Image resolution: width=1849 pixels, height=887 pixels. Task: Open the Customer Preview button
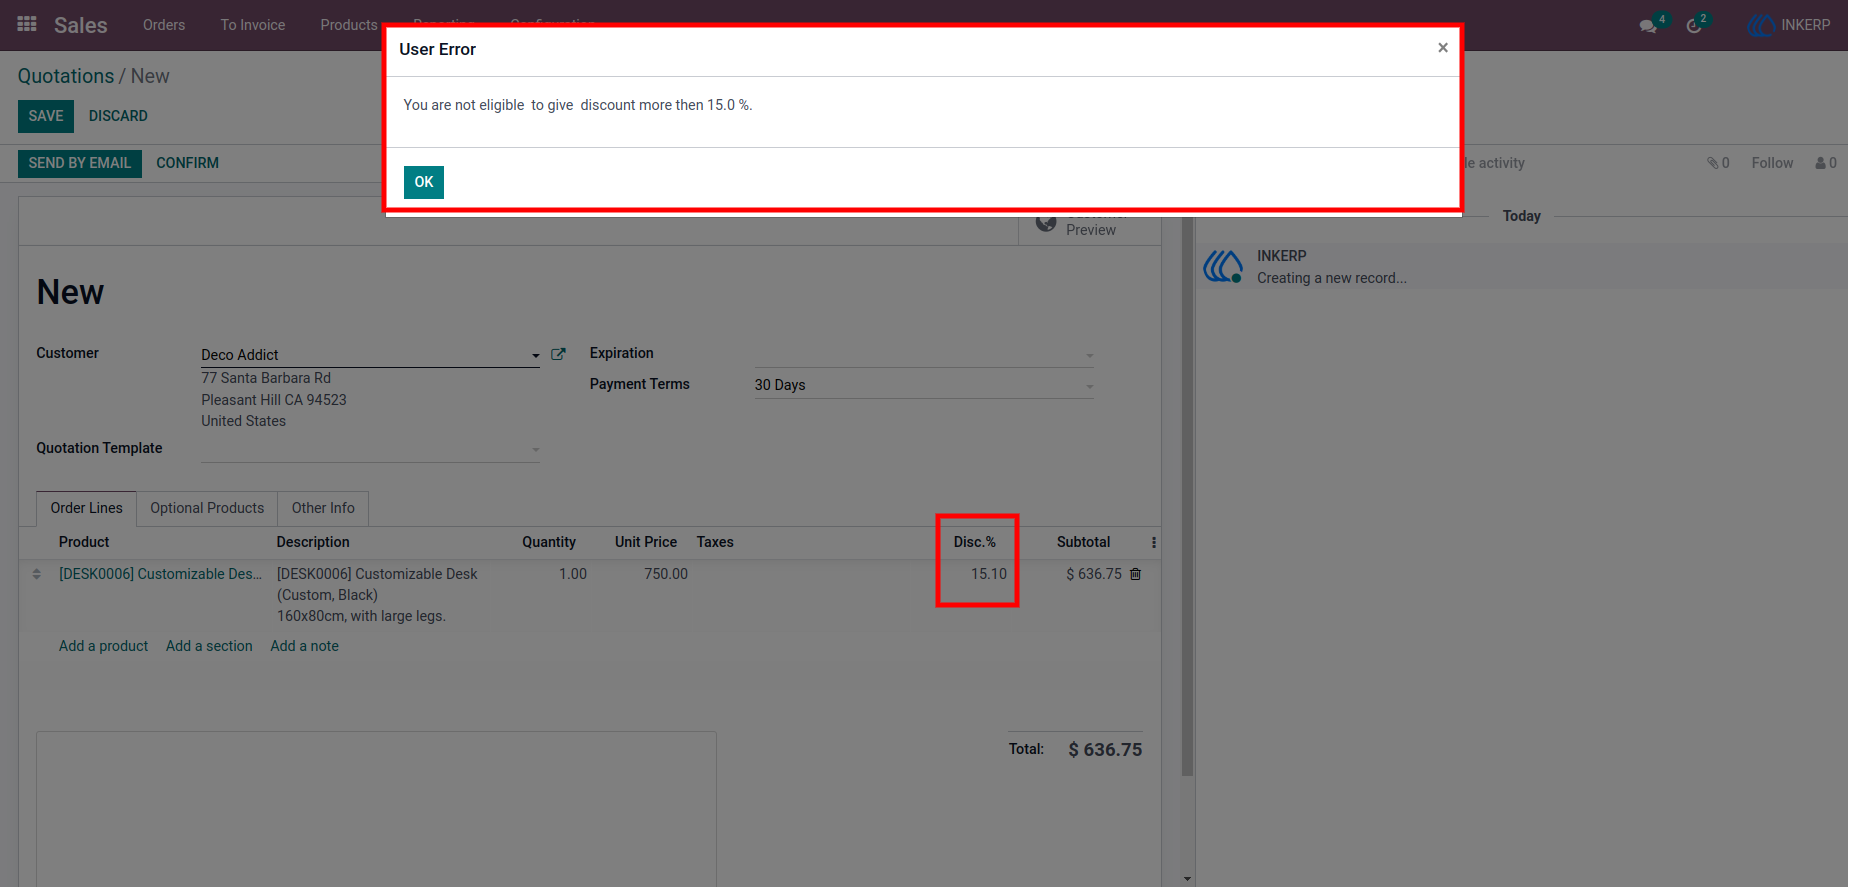pos(1090,229)
